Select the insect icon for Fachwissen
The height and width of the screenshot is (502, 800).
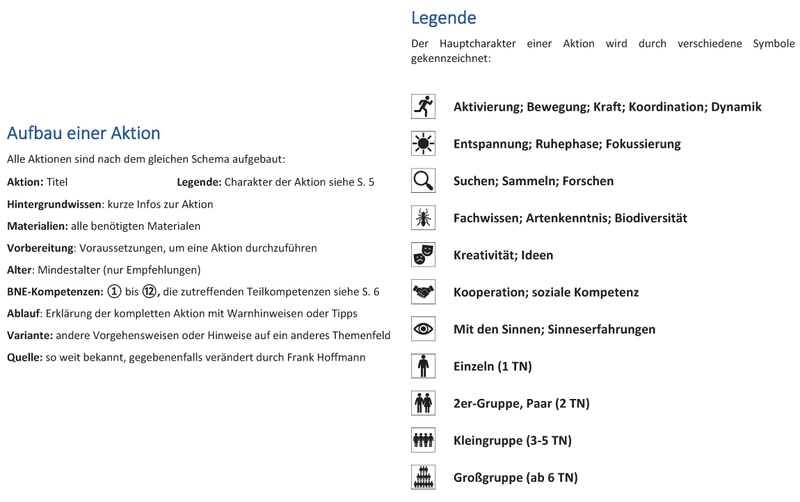point(423,218)
